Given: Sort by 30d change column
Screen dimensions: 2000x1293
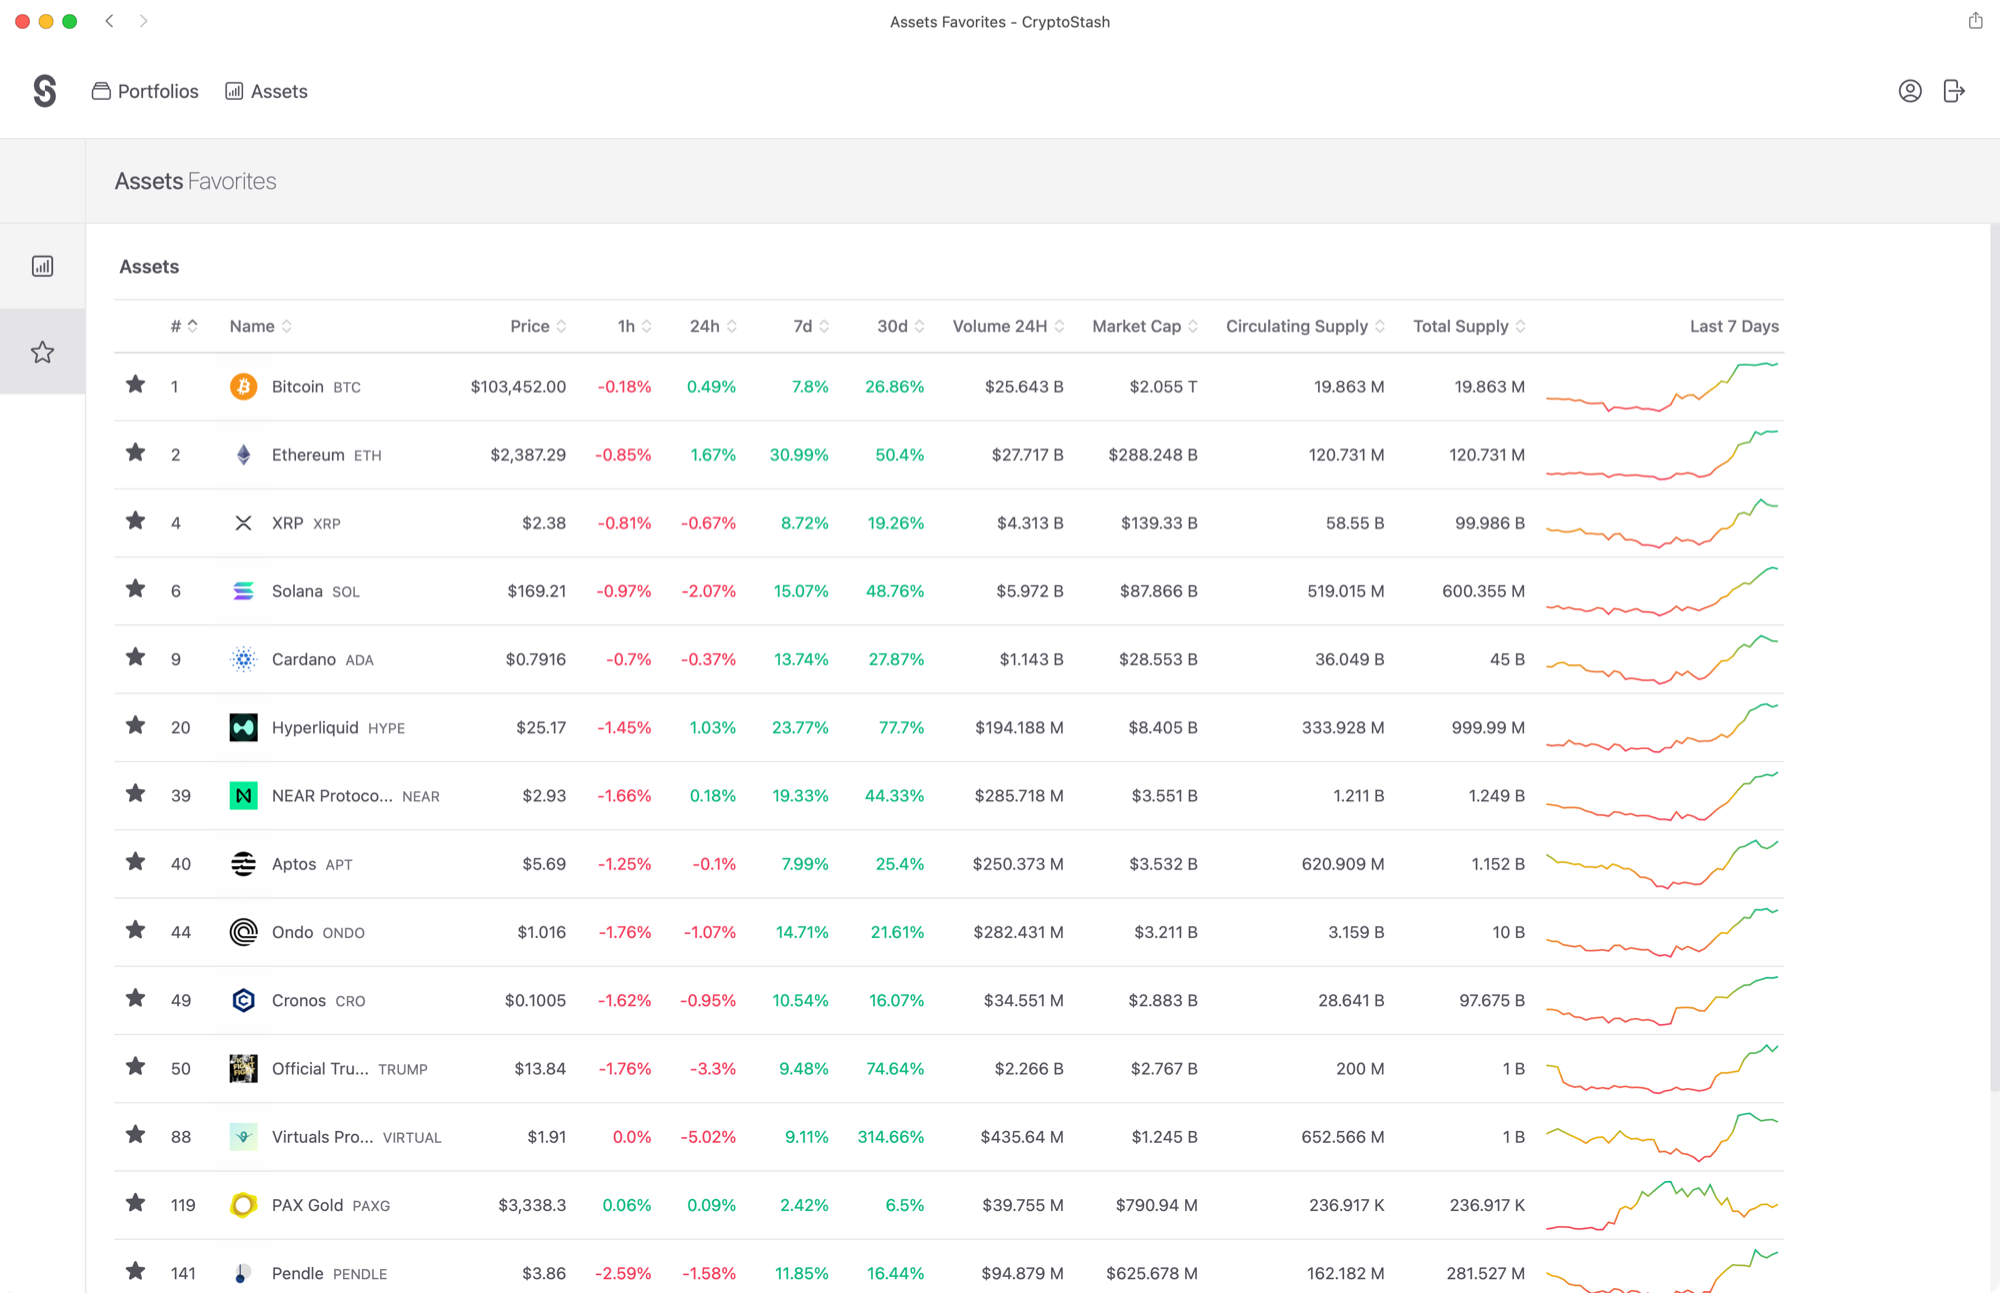Looking at the screenshot, I should (x=900, y=326).
